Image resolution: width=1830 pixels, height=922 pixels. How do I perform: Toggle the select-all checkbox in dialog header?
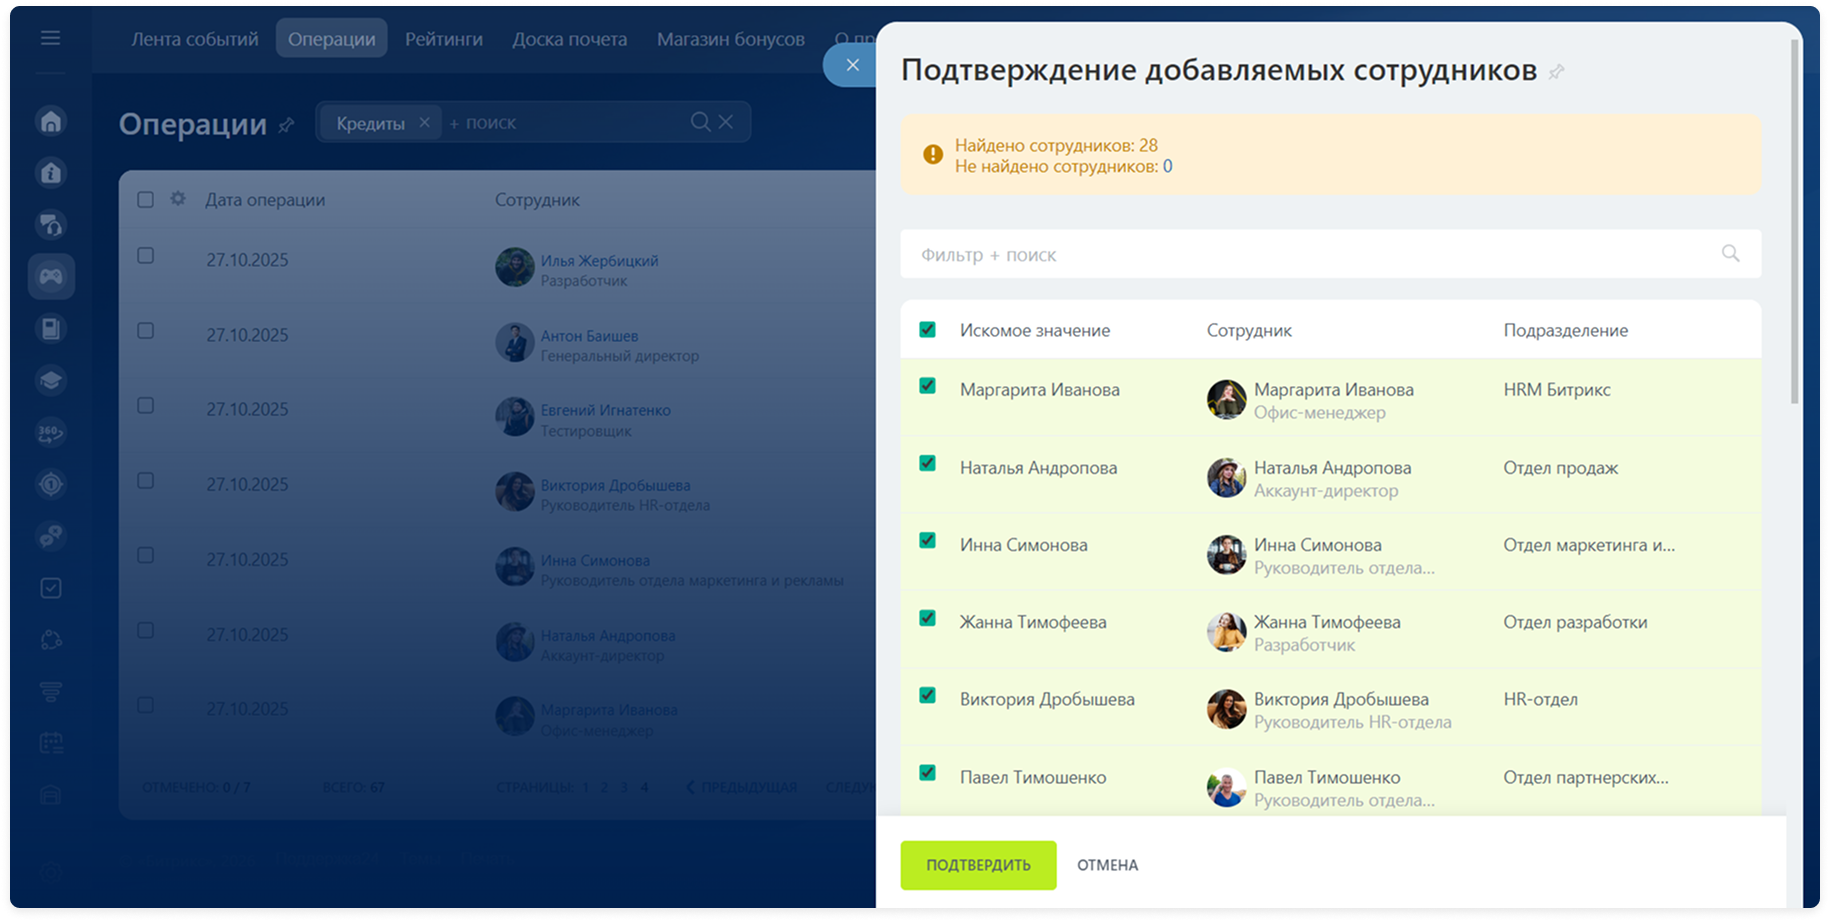[x=927, y=330]
